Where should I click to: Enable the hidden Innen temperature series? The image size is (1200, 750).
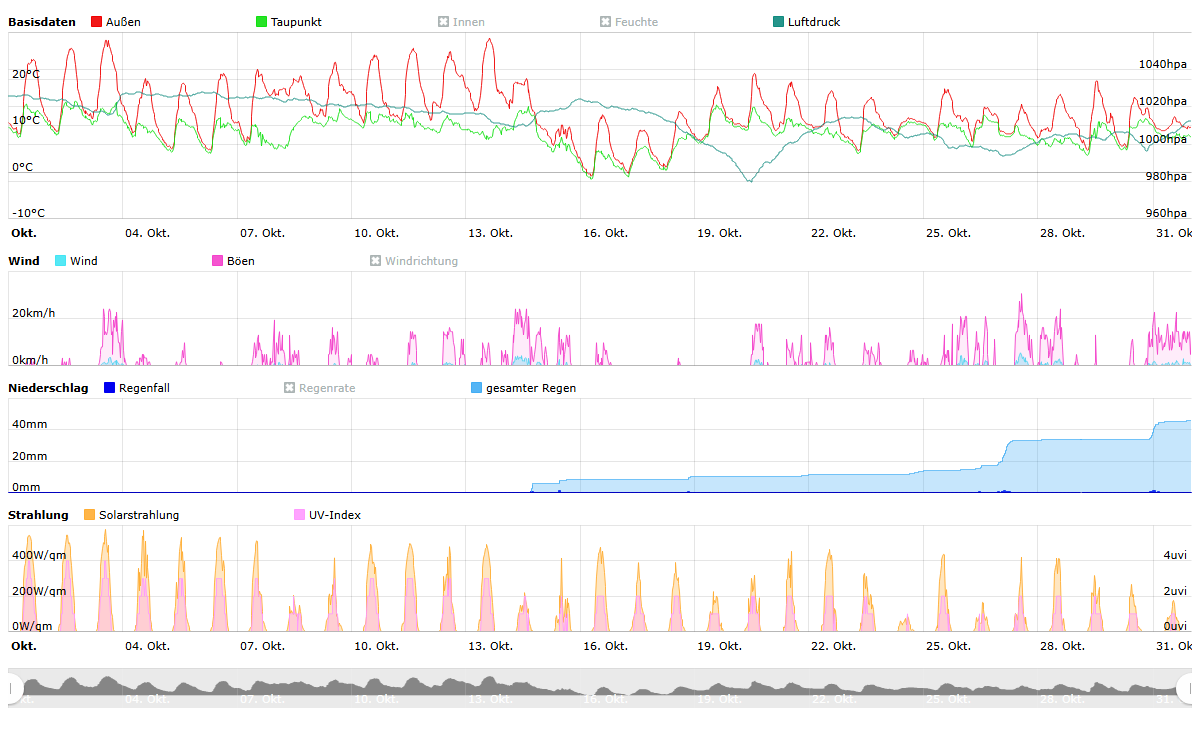(x=461, y=22)
